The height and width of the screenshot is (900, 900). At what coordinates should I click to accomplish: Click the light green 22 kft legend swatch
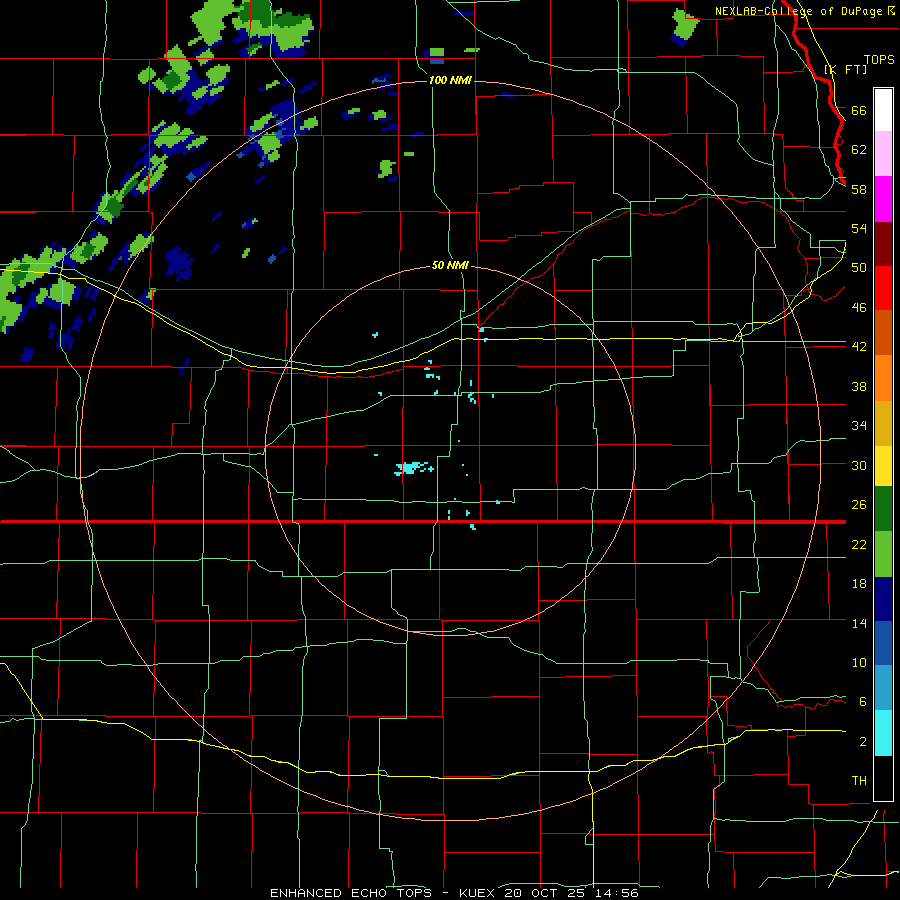pyautogui.click(x=883, y=554)
